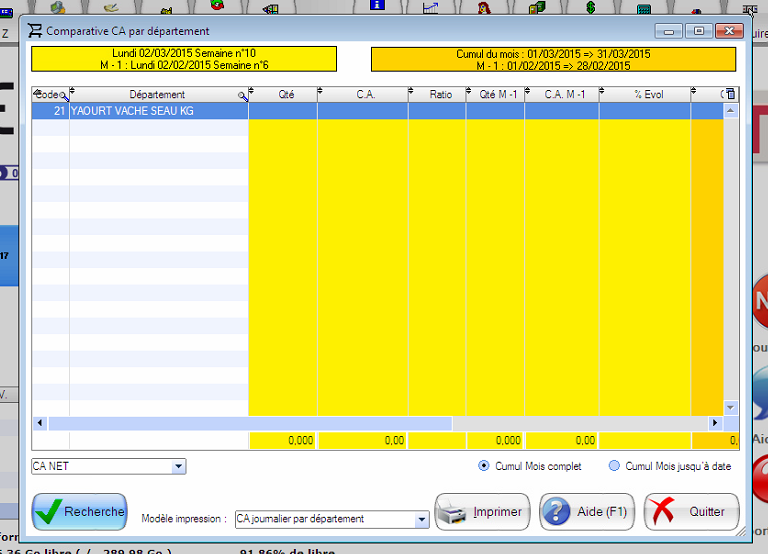The height and width of the screenshot is (554, 768).
Task: Click the magnifier icon in Code column header
Action: [x=64, y=96]
